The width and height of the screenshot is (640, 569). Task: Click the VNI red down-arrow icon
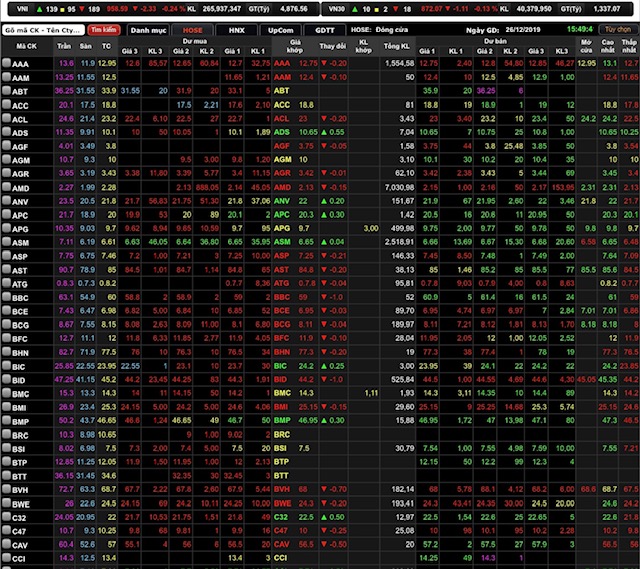tap(98, 8)
